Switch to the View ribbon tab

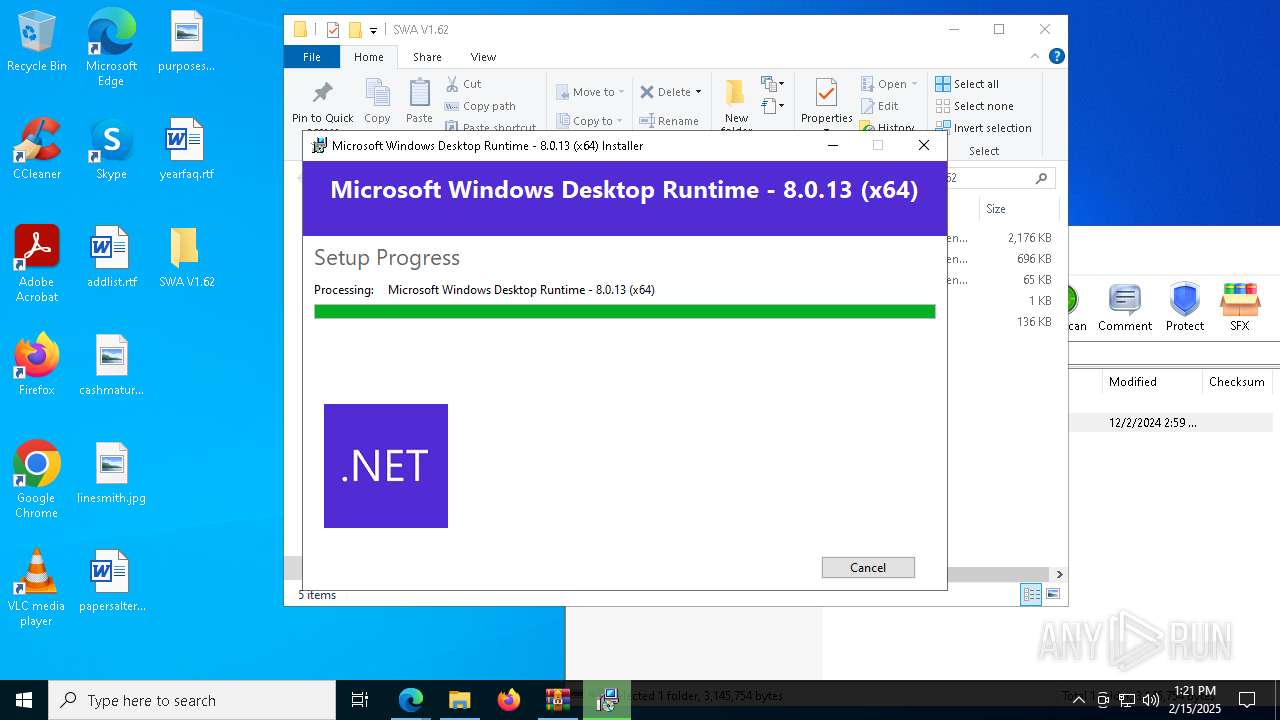(483, 57)
